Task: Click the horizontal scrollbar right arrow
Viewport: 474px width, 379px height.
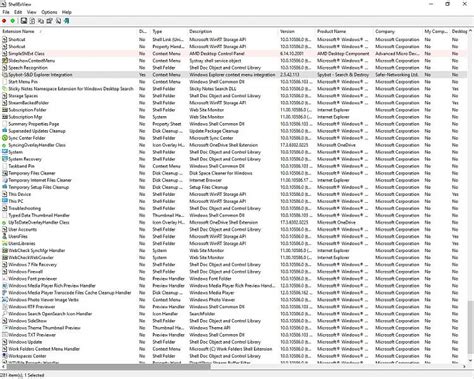Action: click(x=465, y=367)
